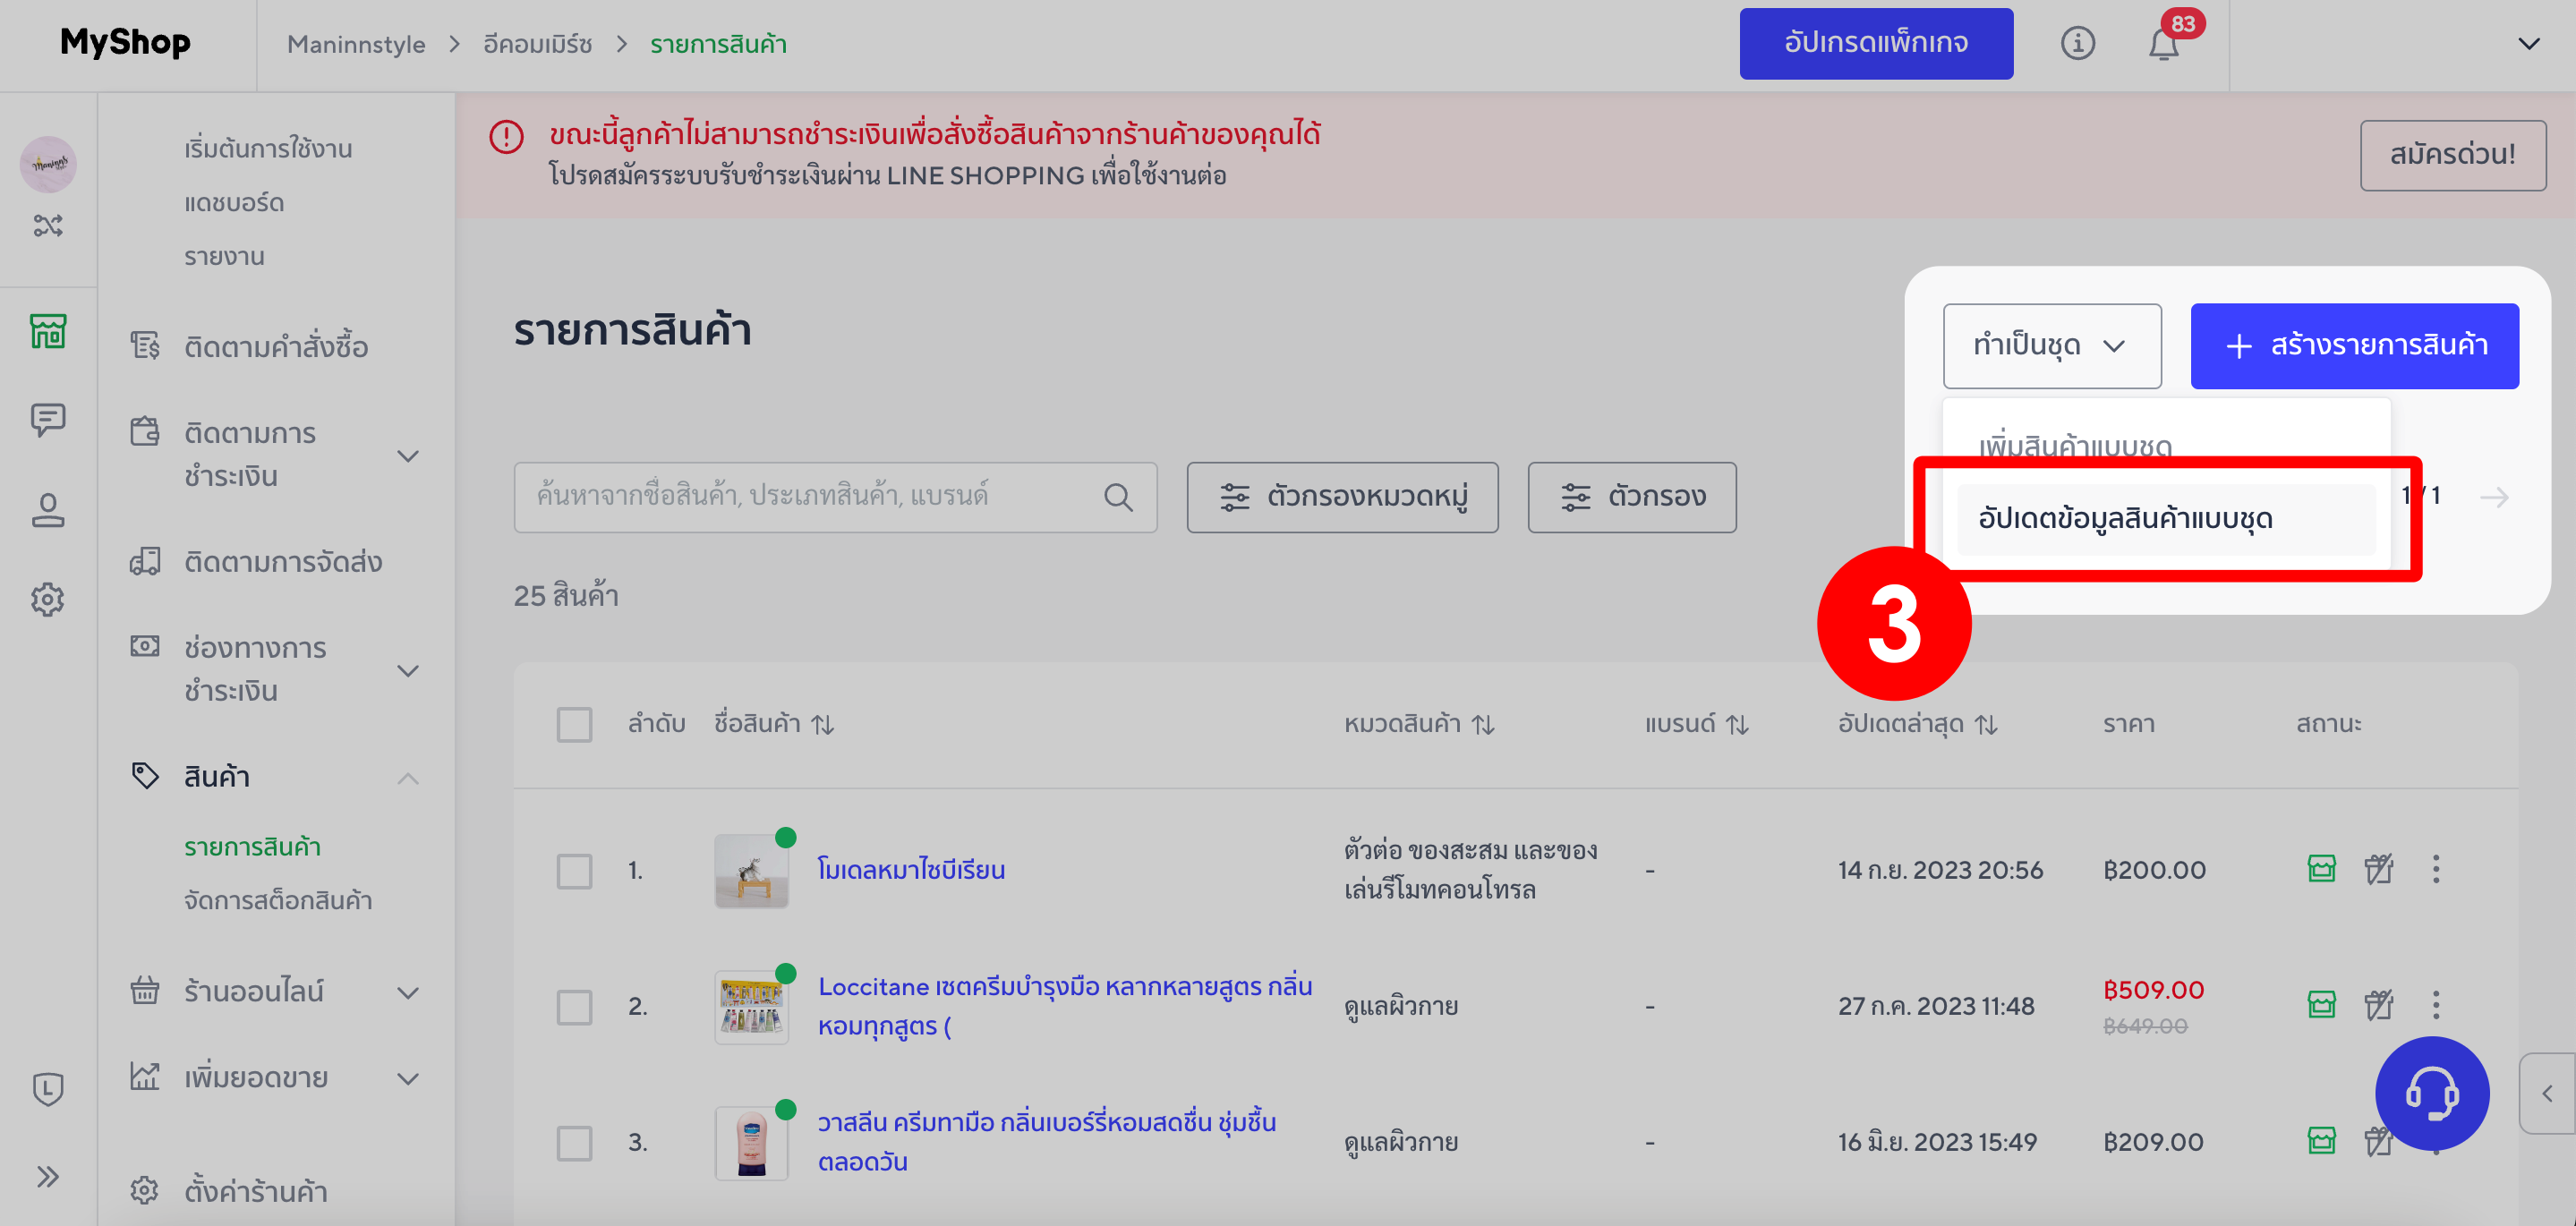Click the info circle icon in header
2576x1226 pixels.
click(2077, 44)
